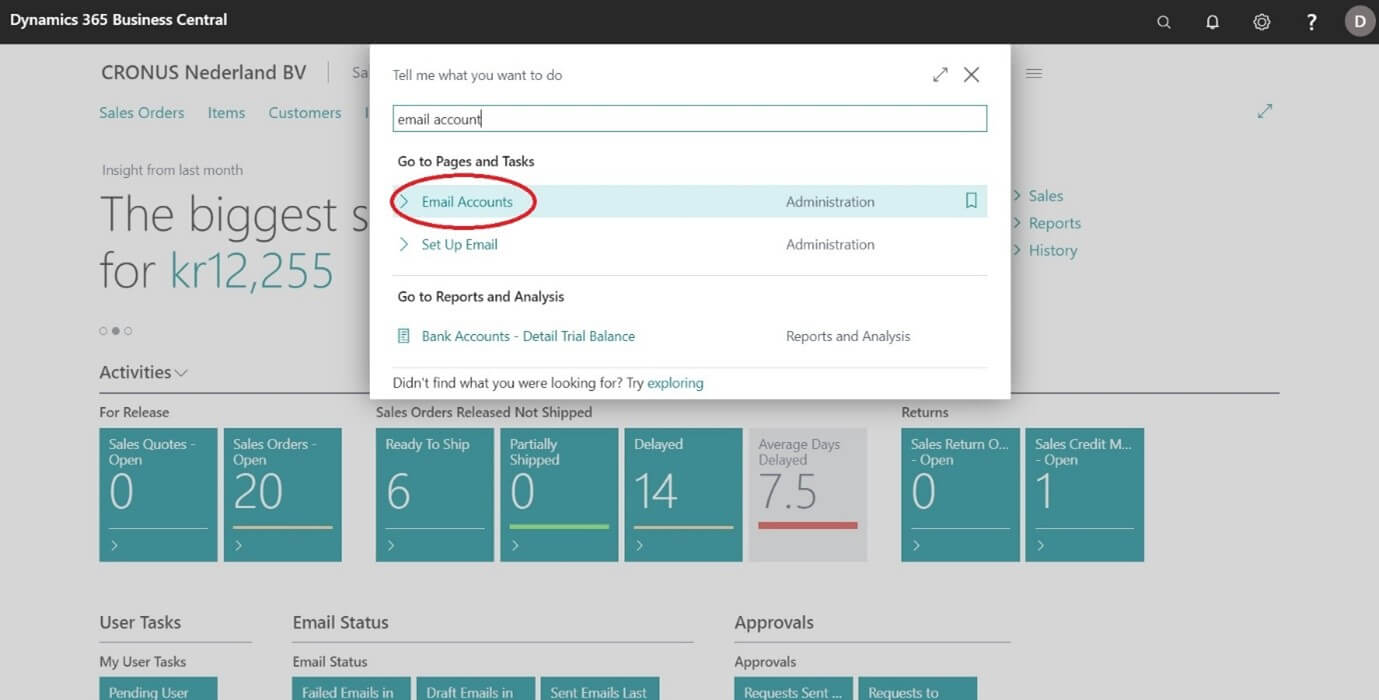
Task: Expand the Sales menu group
Action: [x=1040, y=196]
